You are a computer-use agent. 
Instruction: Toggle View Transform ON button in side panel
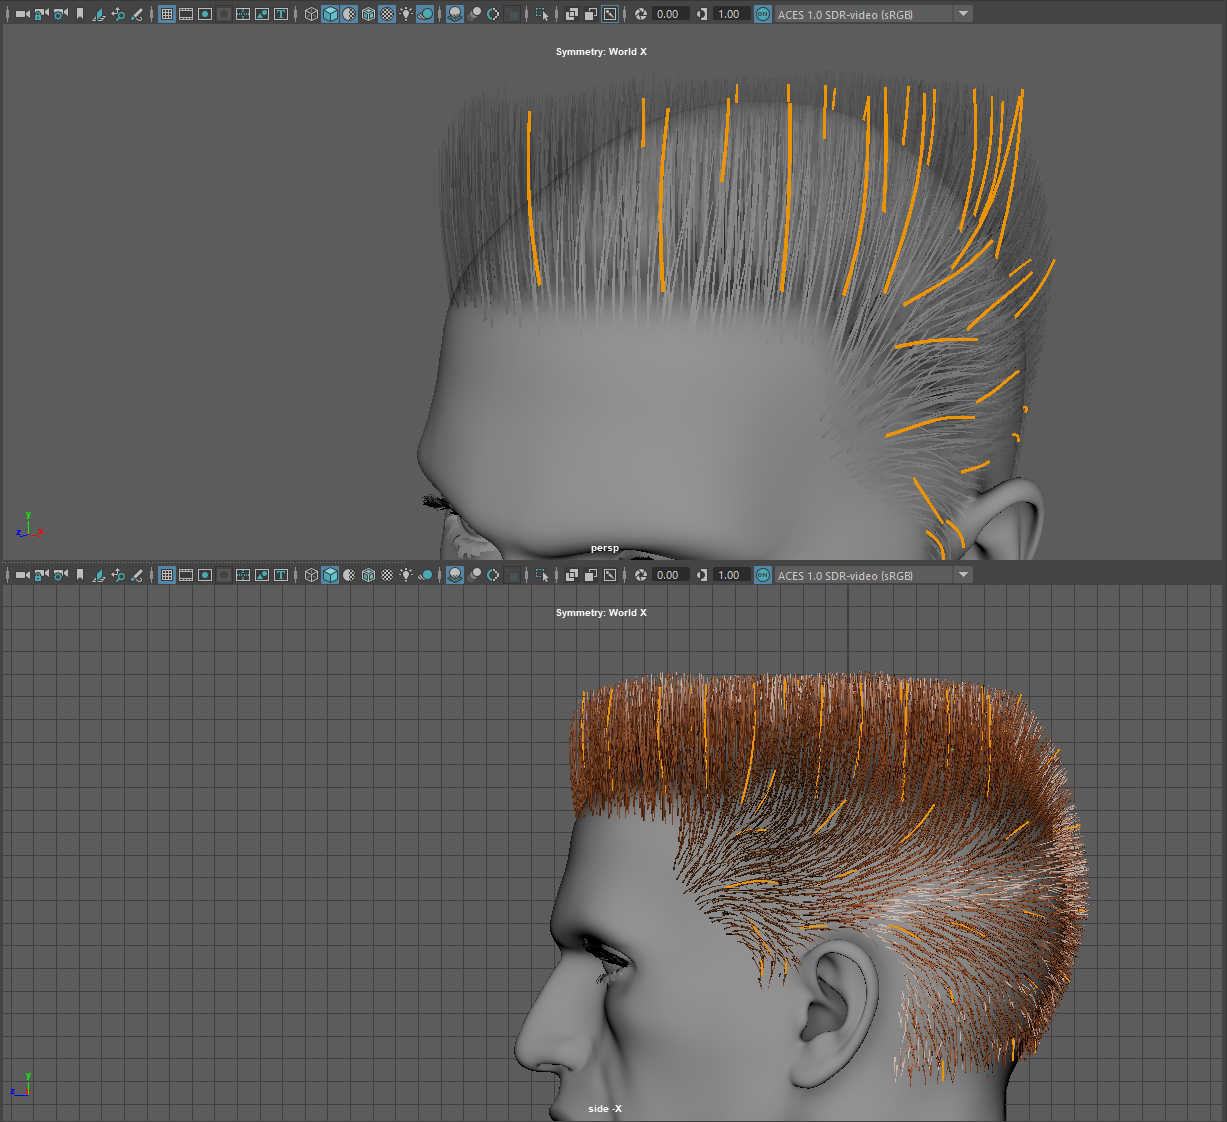(x=763, y=575)
